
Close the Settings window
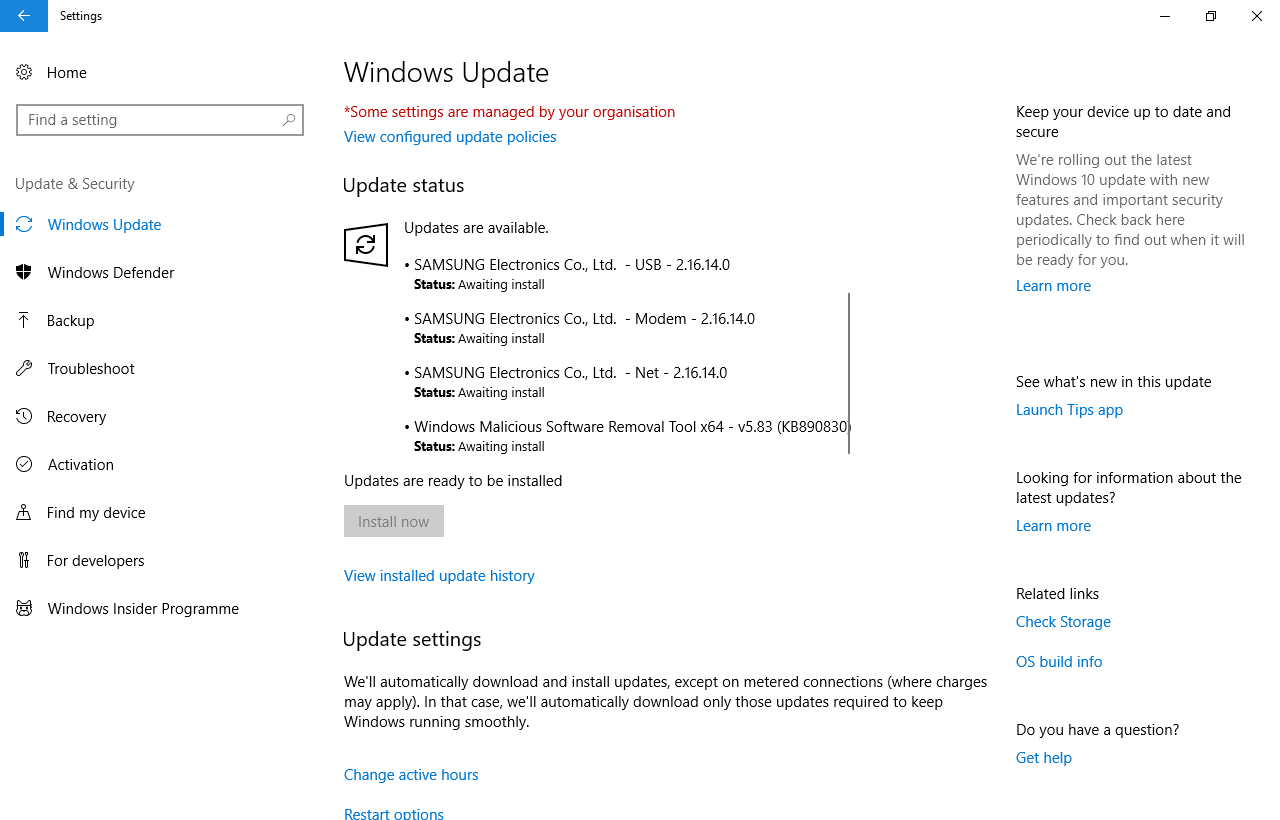pos(1257,16)
